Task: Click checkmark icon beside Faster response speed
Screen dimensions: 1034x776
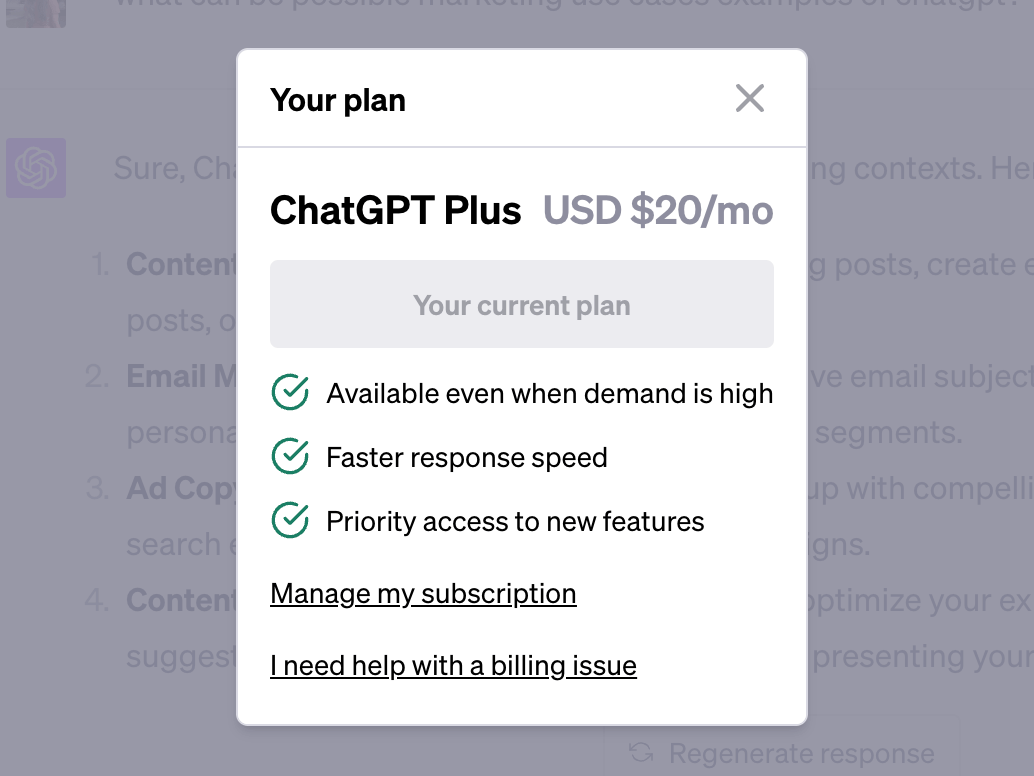Action: 290,457
